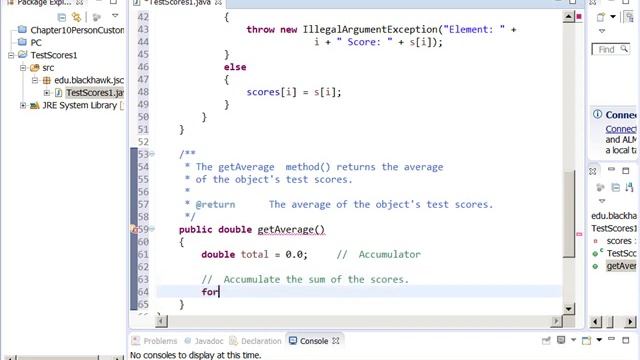Close the Console view tab
Screen dimensions: 640x360
click(x=336, y=341)
